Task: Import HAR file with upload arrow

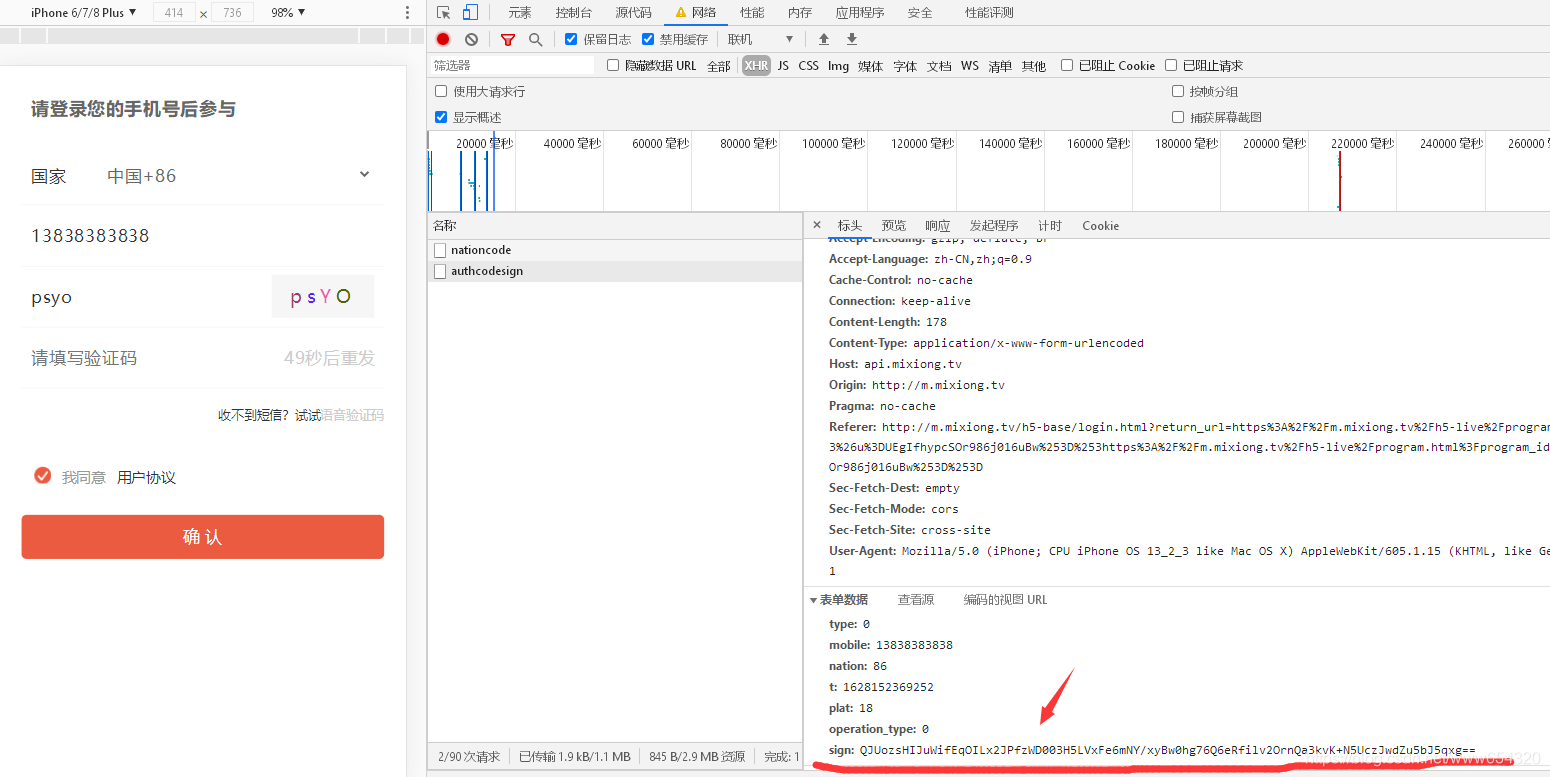Action: coord(824,39)
